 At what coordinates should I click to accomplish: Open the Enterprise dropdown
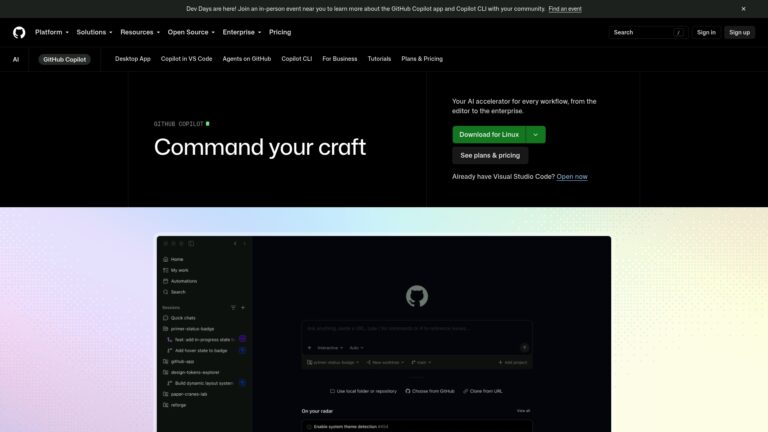[x=242, y=32]
